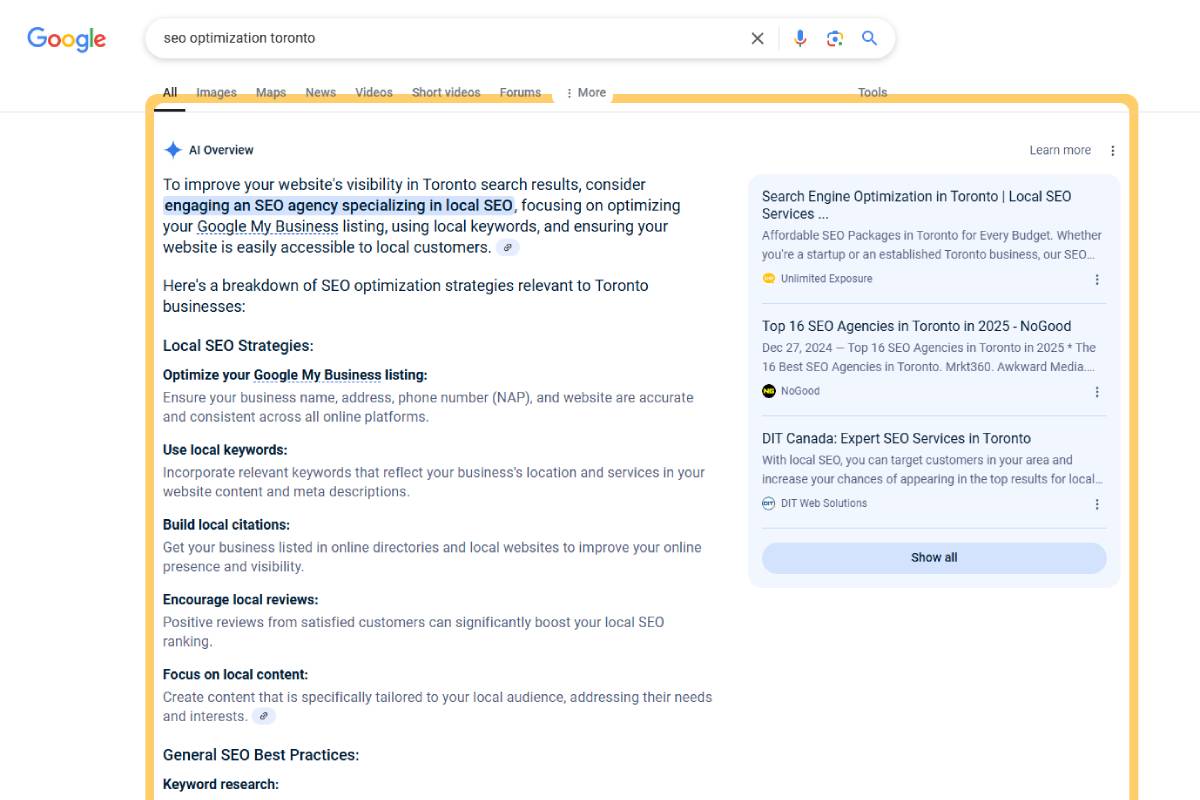Open Google Lens image search
Image resolution: width=1200 pixels, height=800 pixels.
pos(835,38)
